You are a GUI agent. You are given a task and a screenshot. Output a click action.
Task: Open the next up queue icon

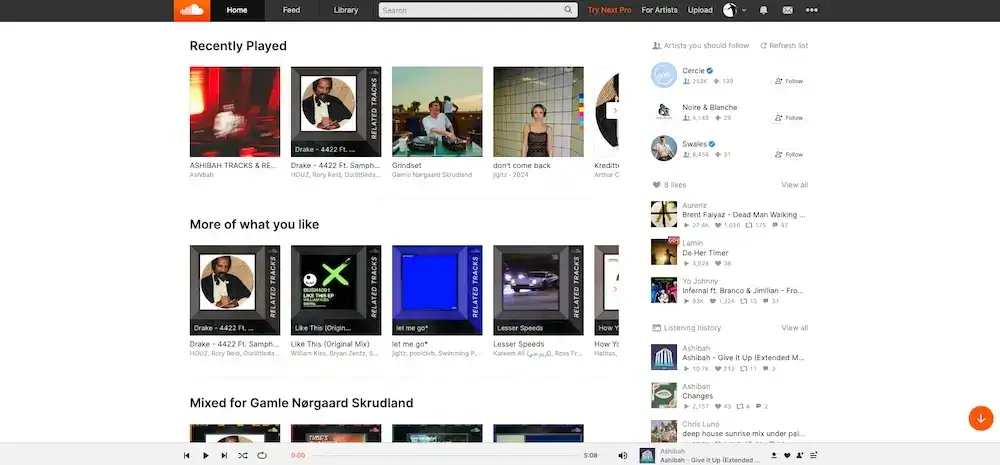click(814, 455)
